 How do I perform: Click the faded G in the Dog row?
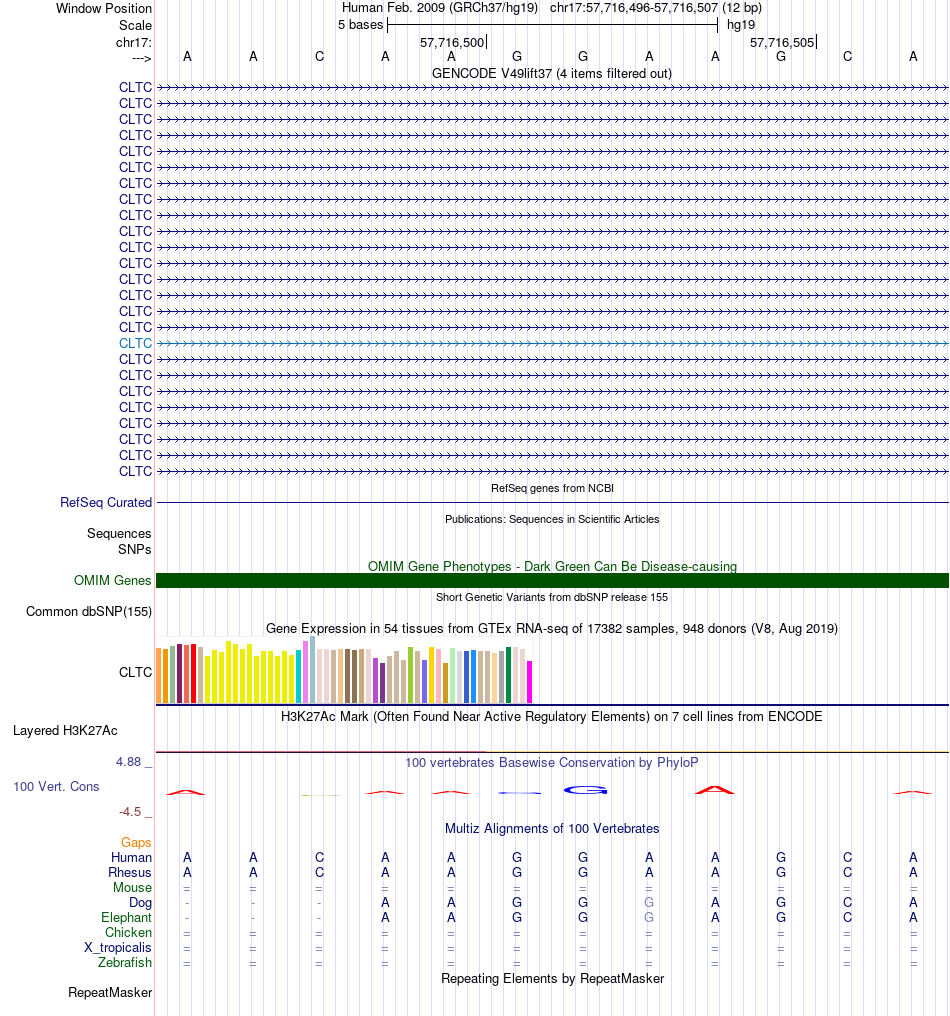(649, 903)
